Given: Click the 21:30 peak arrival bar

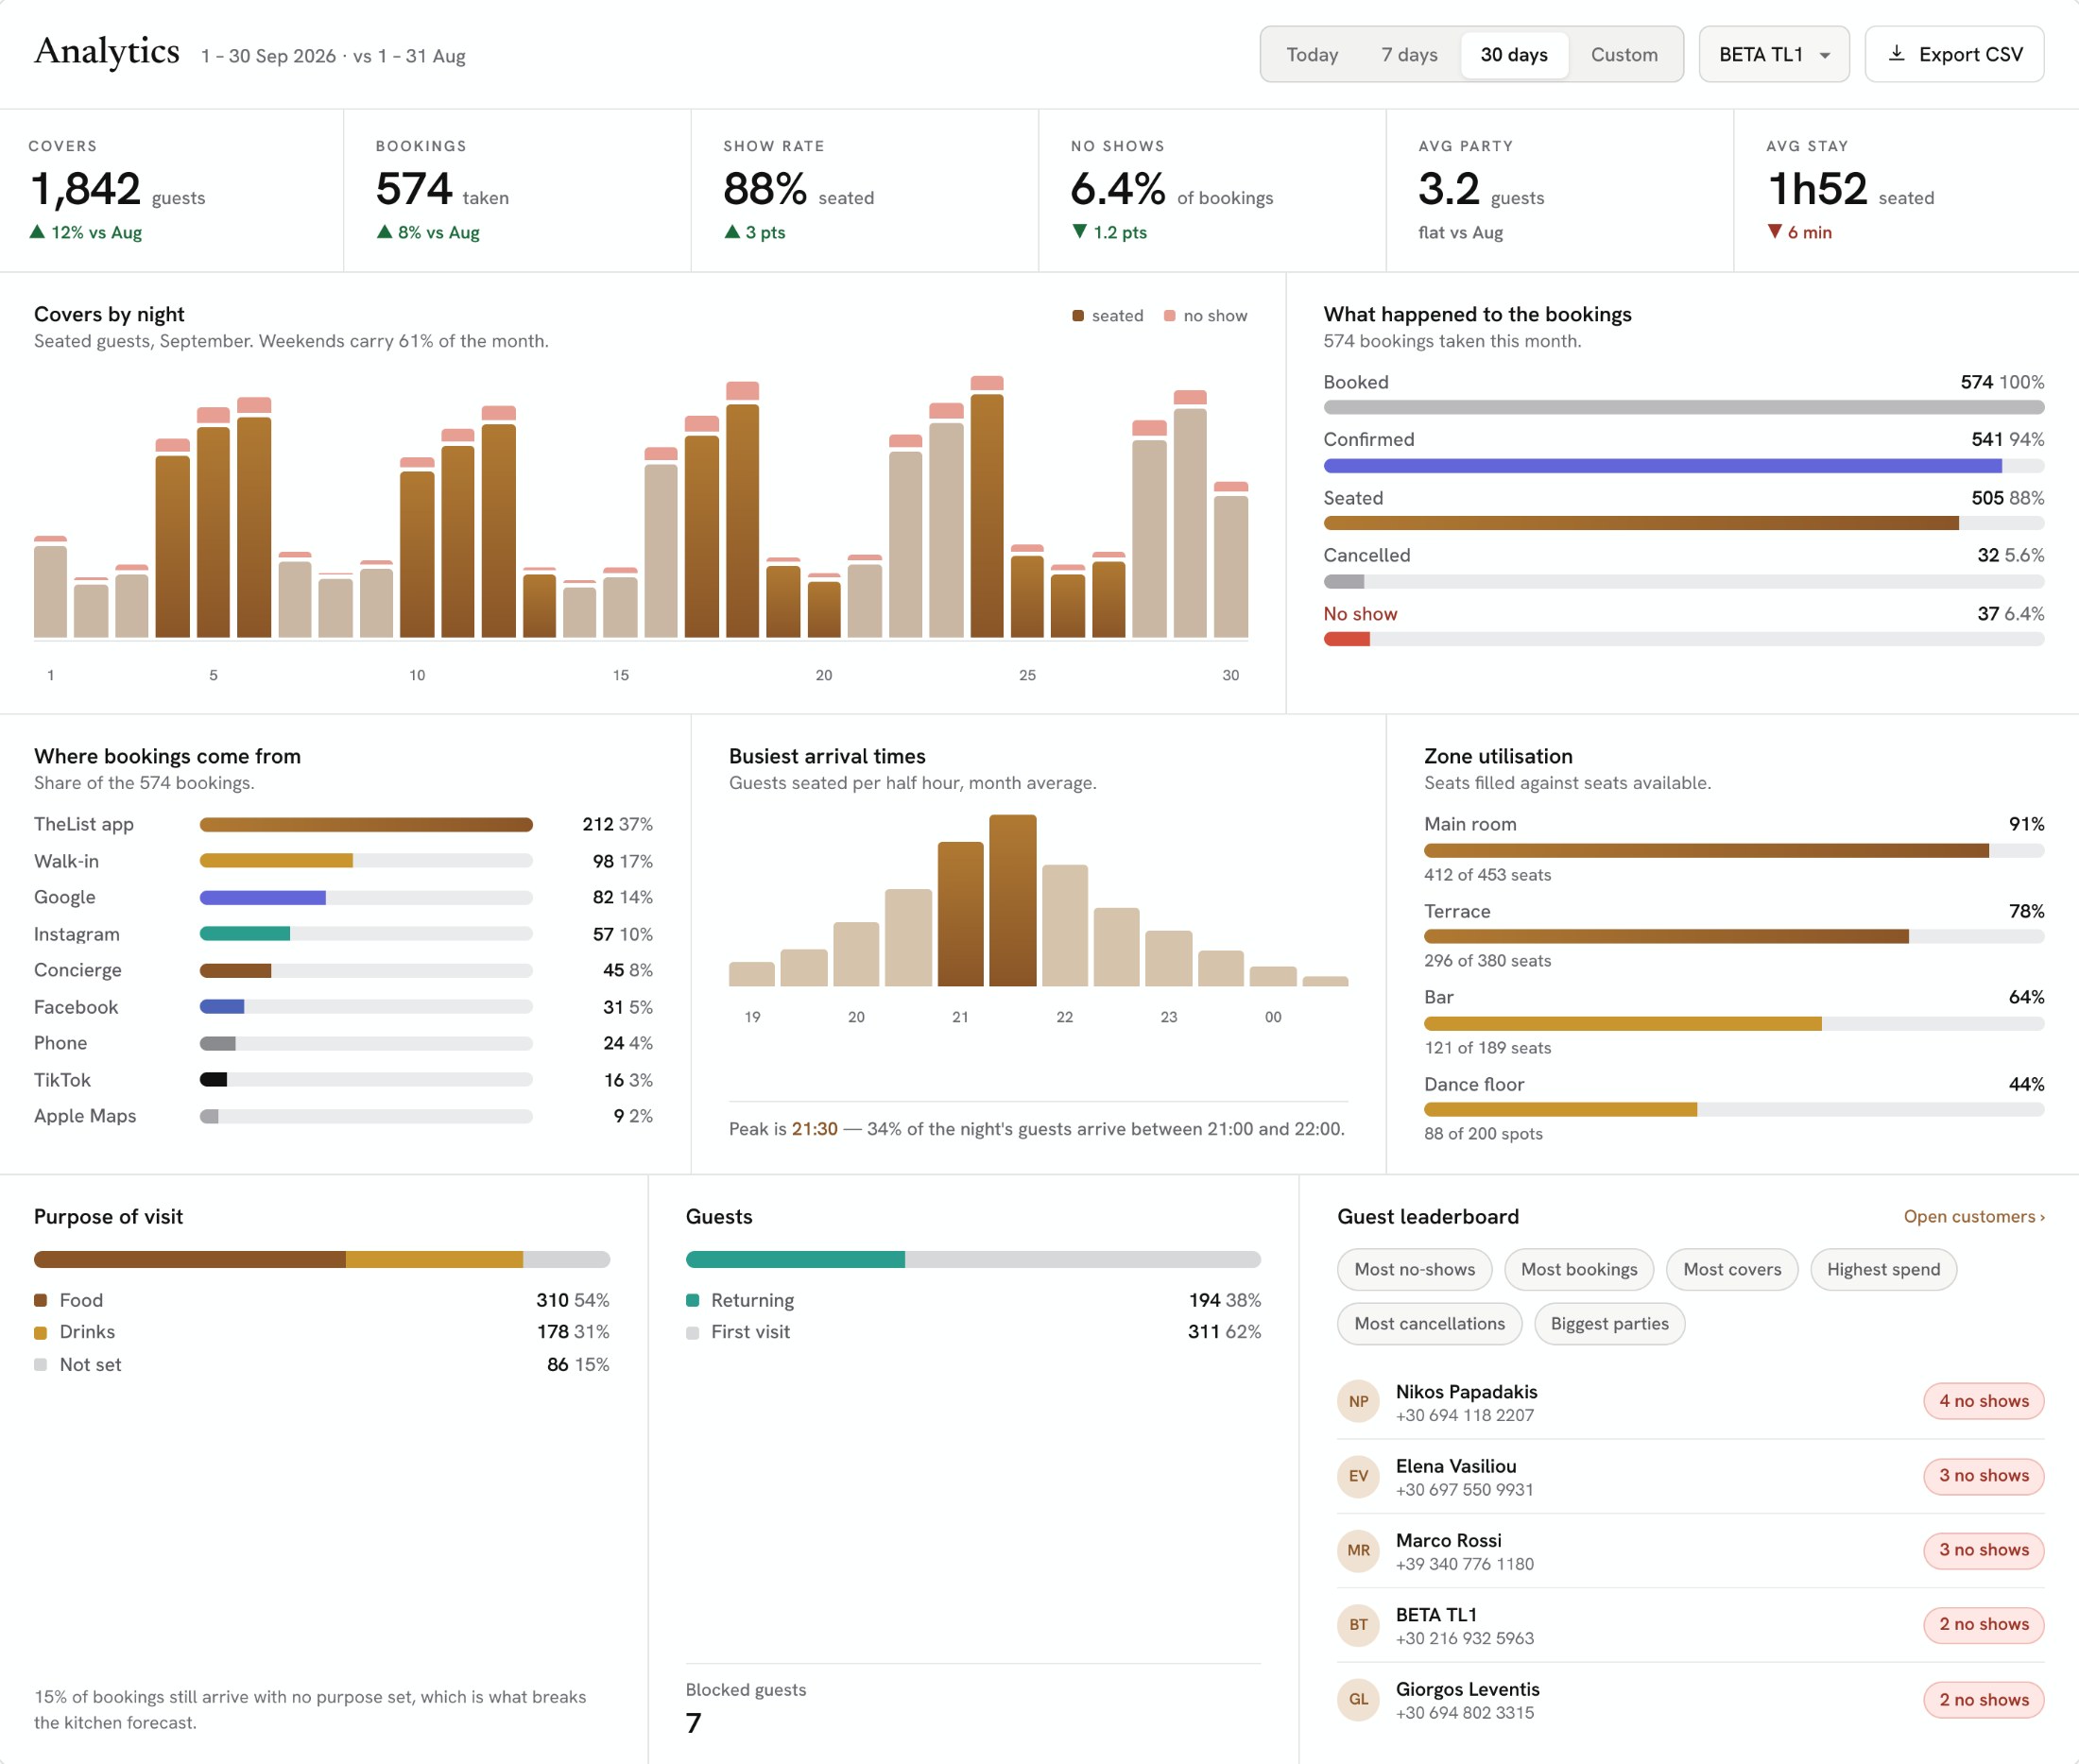Looking at the screenshot, I should pos(1012,900).
